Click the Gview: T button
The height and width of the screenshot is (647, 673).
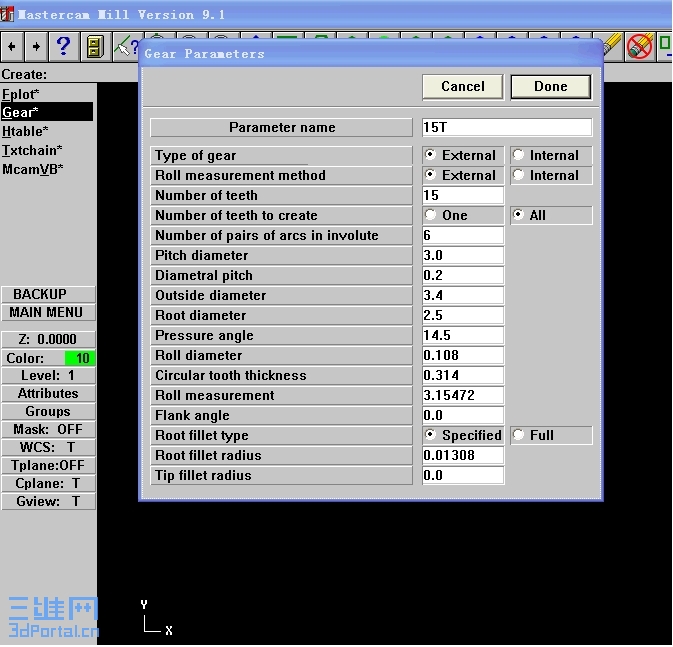click(48, 501)
